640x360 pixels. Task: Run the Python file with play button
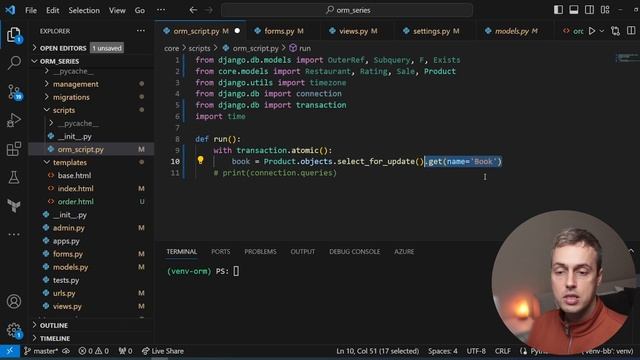pos(591,31)
